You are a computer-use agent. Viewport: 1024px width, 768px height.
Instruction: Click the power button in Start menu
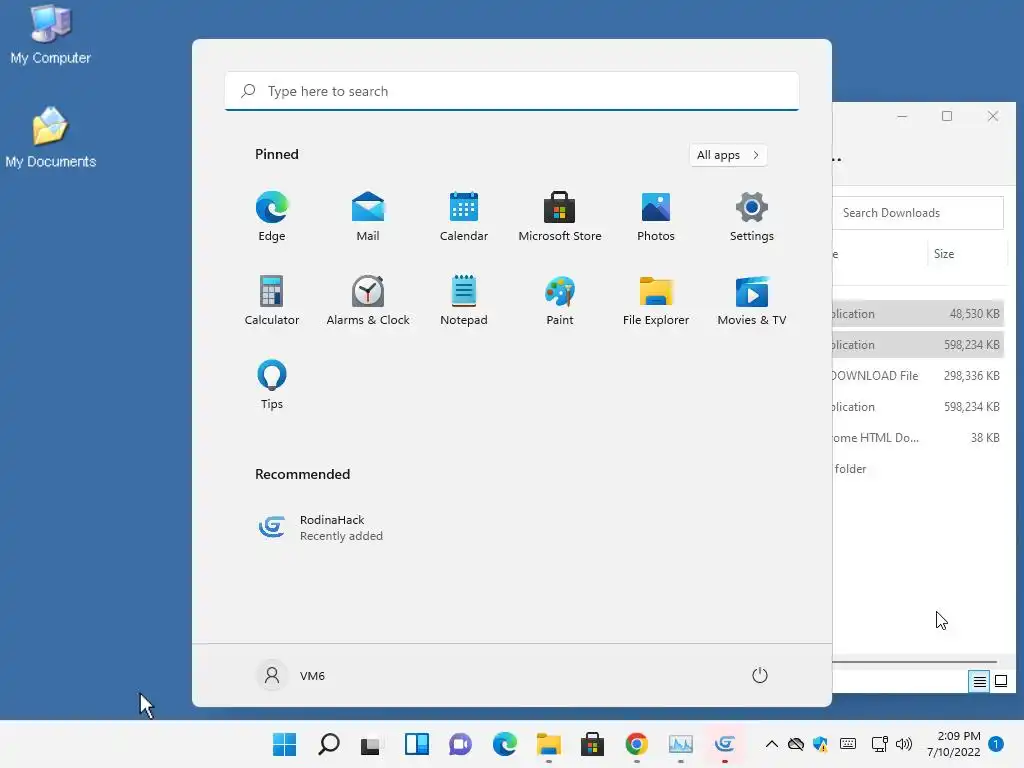coord(760,675)
